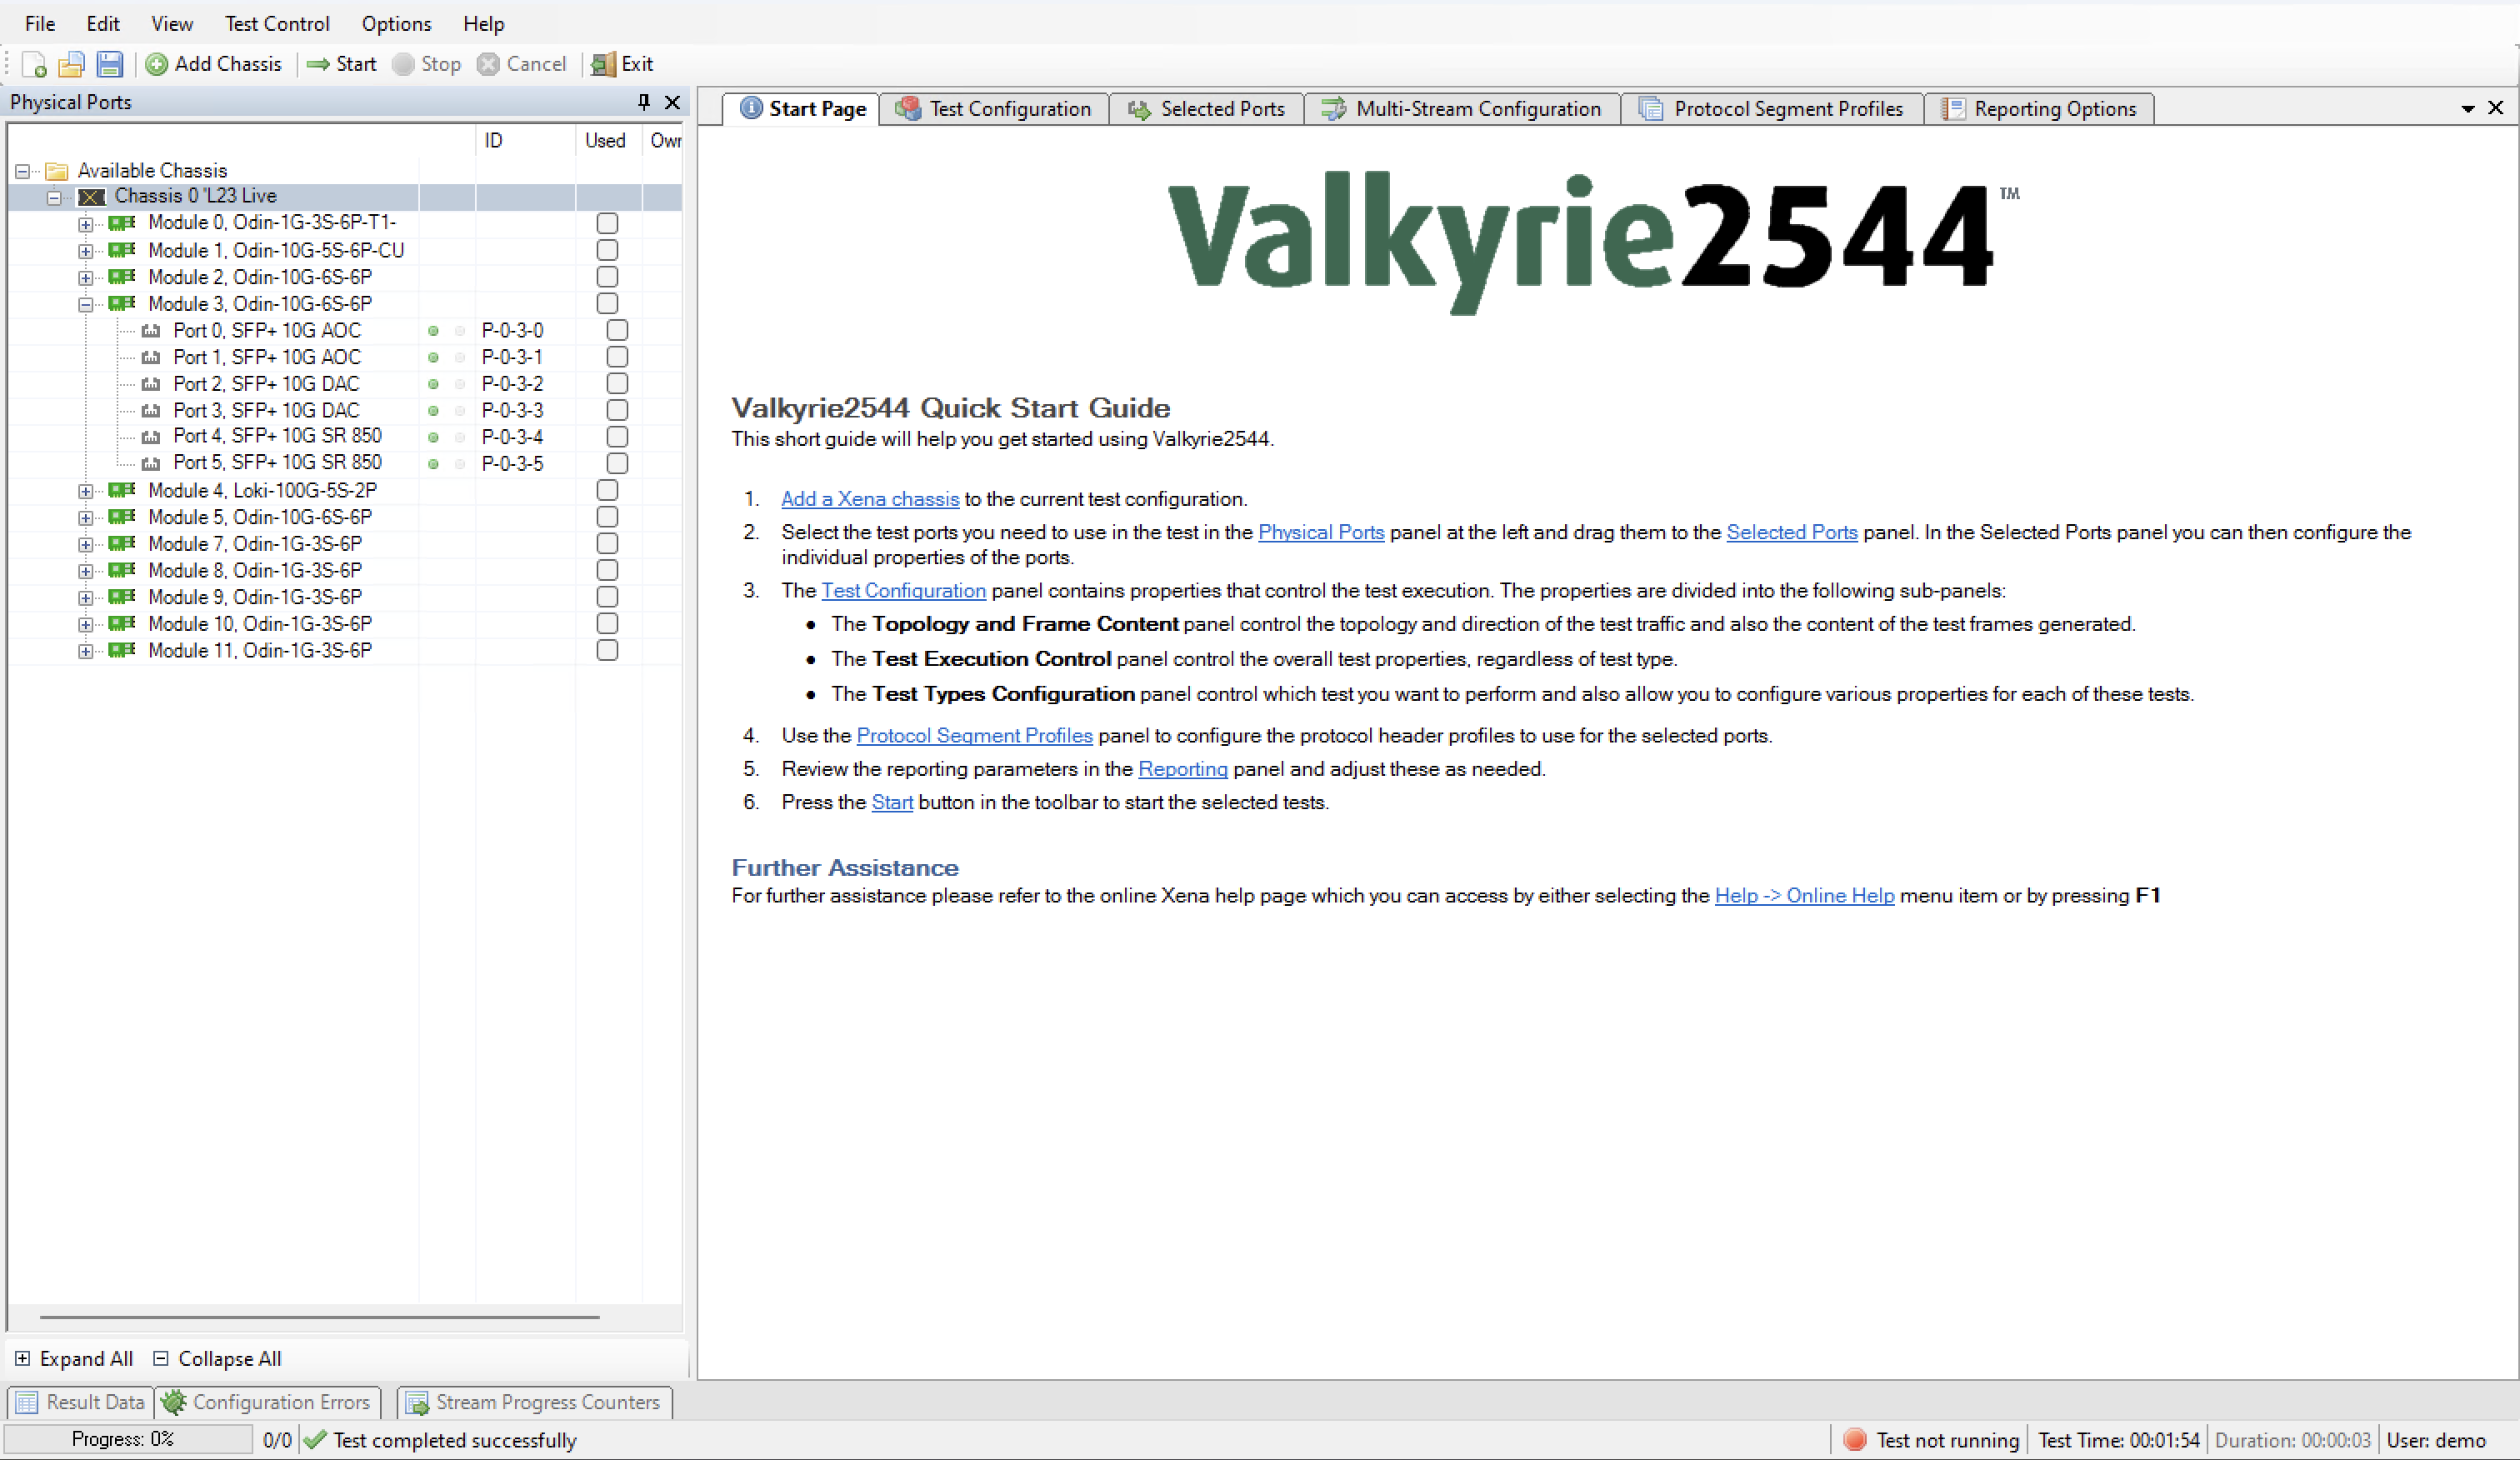Check the Used box for Module 4
The height and width of the screenshot is (1460, 2520).
[607, 490]
